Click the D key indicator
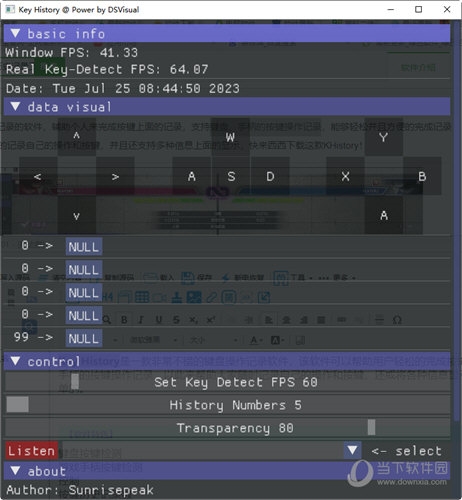Image resolution: width=462 pixels, height=500 pixels. [x=270, y=176]
